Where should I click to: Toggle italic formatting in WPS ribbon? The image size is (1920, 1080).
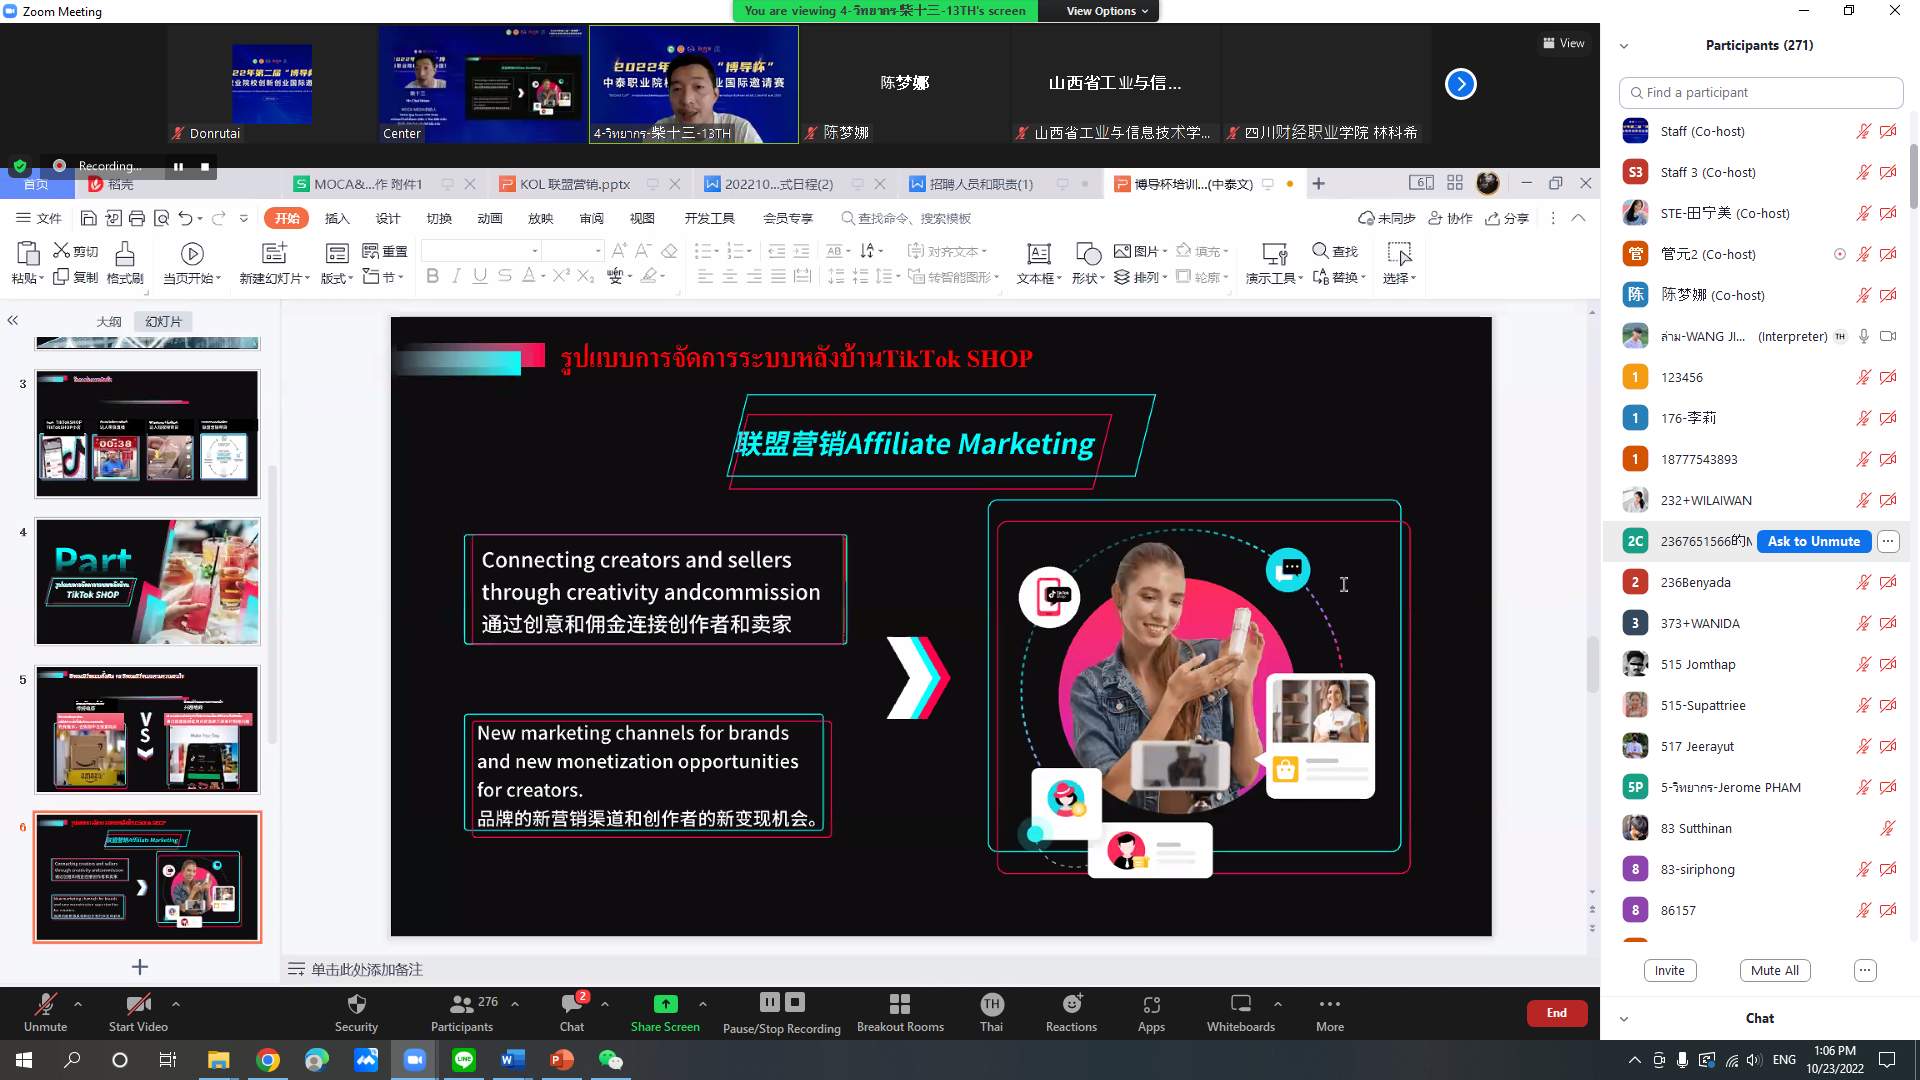pyautogui.click(x=456, y=276)
